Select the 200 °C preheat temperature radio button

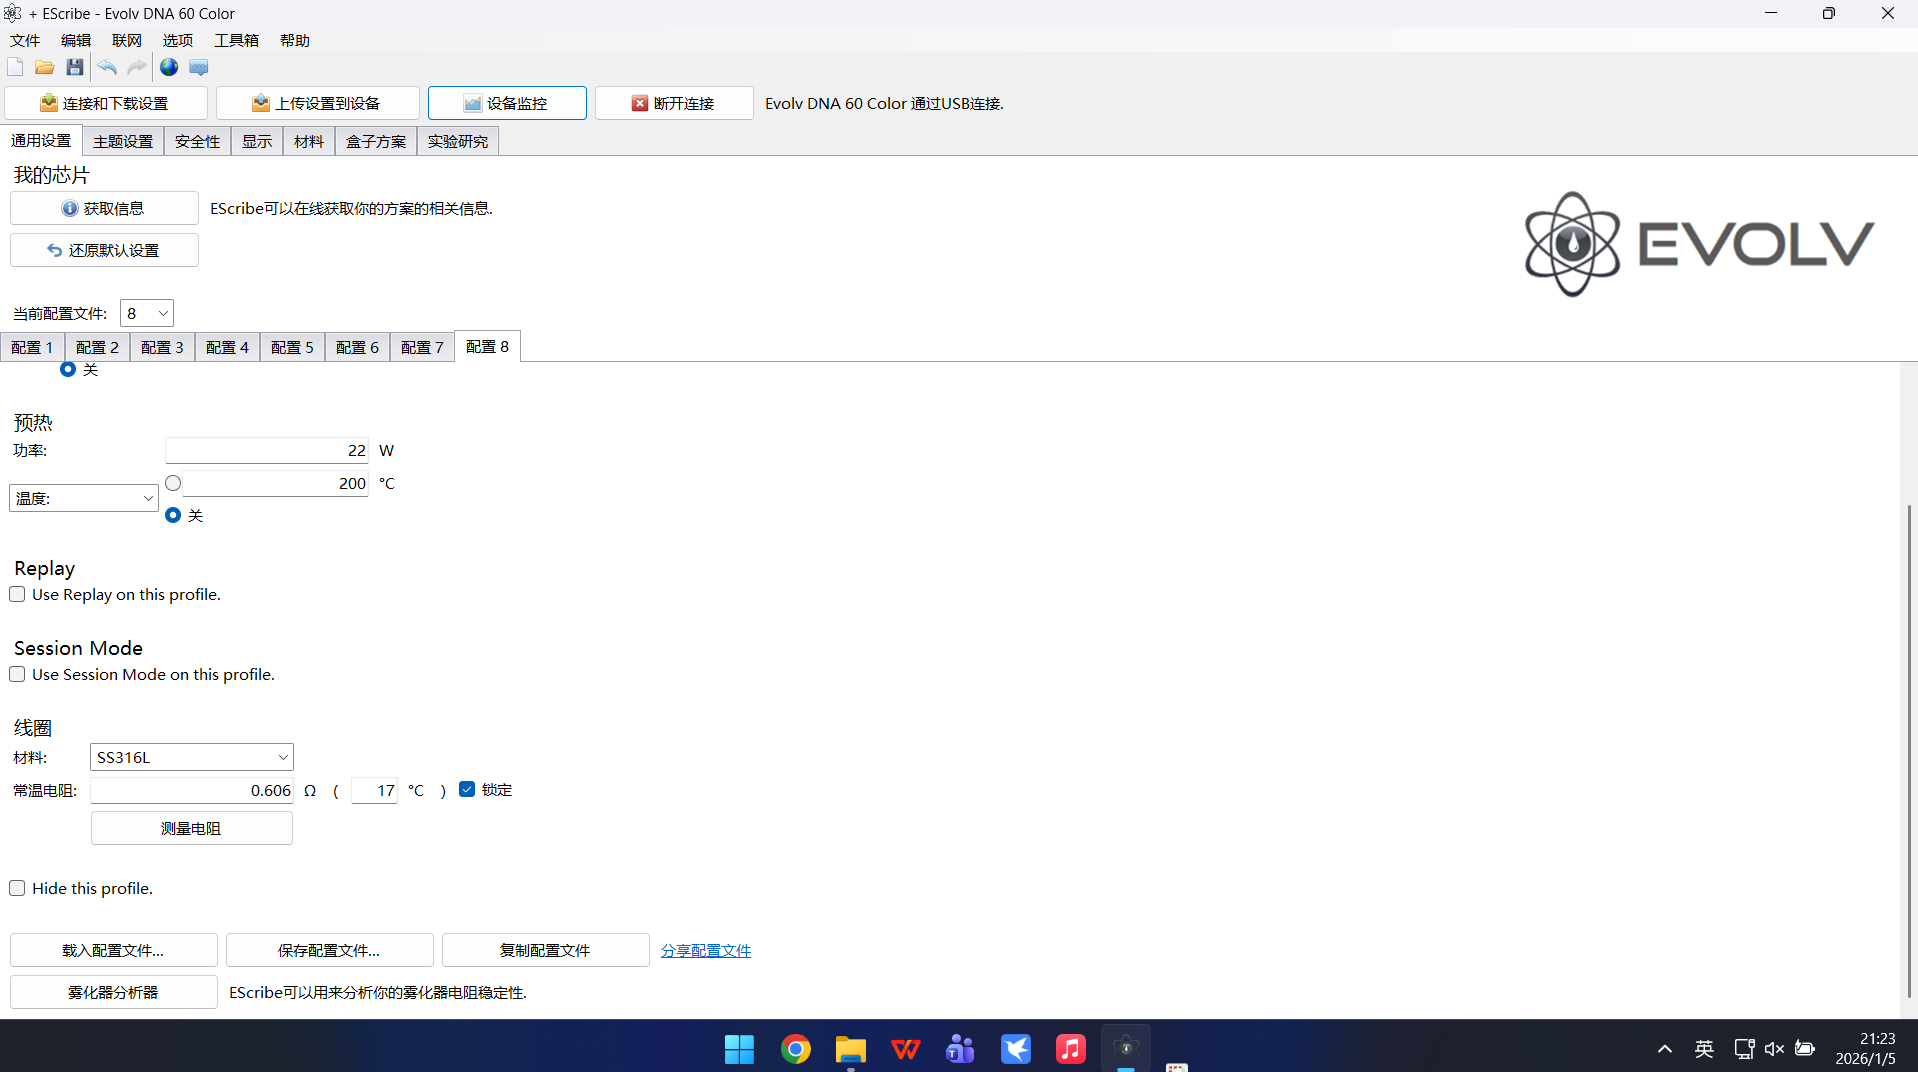point(173,483)
